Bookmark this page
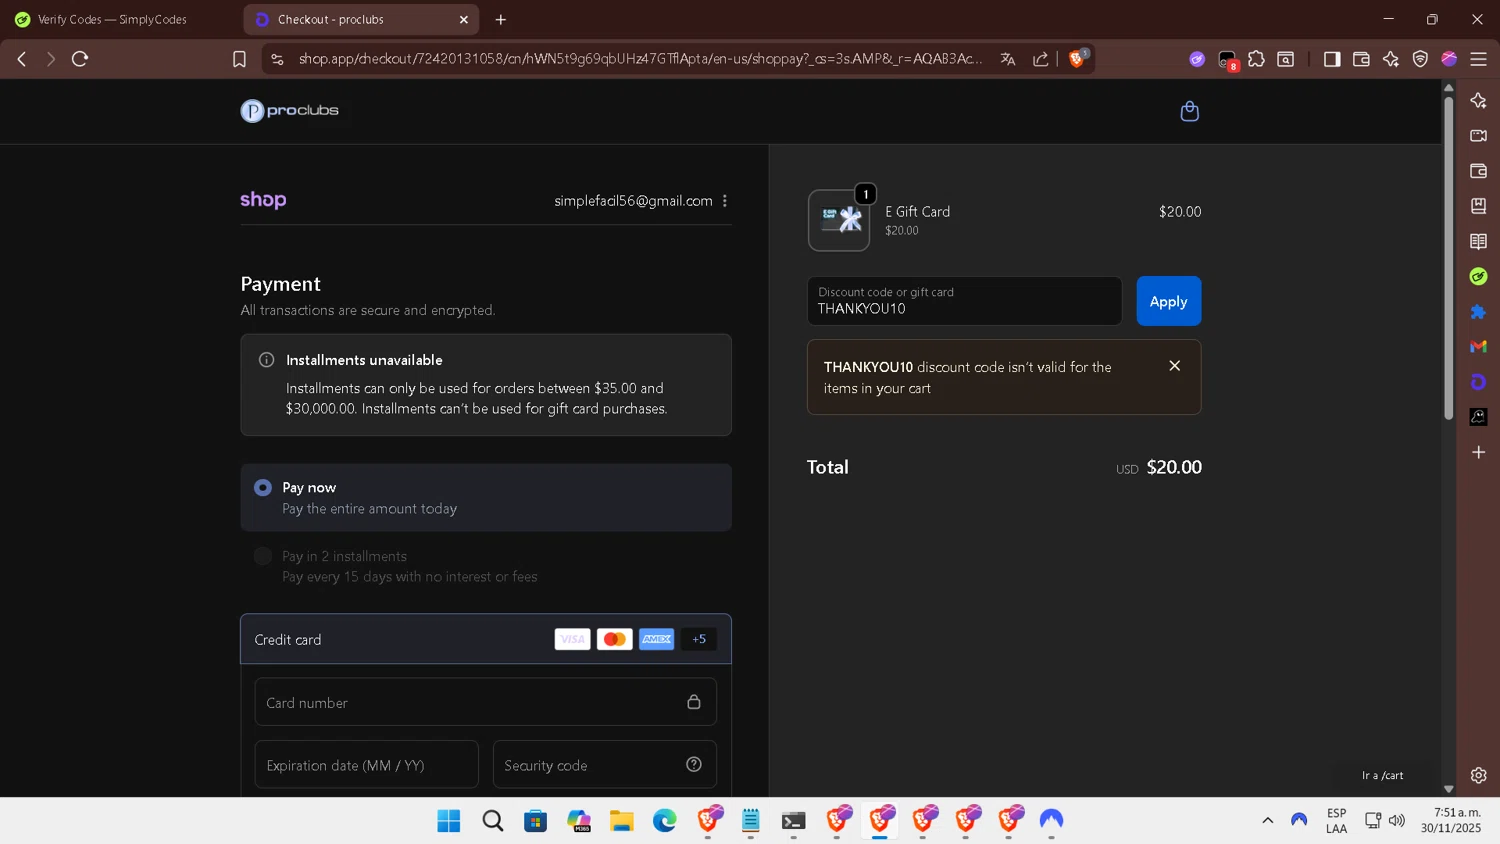The image size is (1500, 844). (239, 59)
